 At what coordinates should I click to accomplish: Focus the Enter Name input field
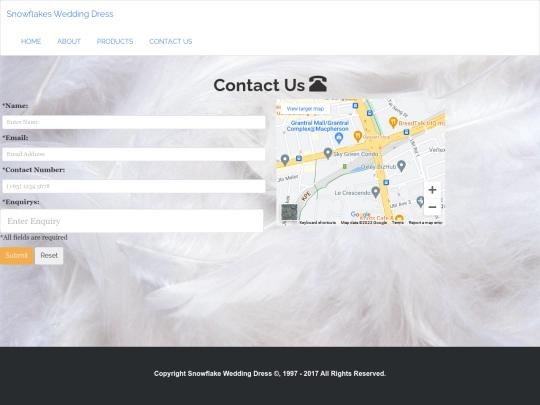pos(134,122)
